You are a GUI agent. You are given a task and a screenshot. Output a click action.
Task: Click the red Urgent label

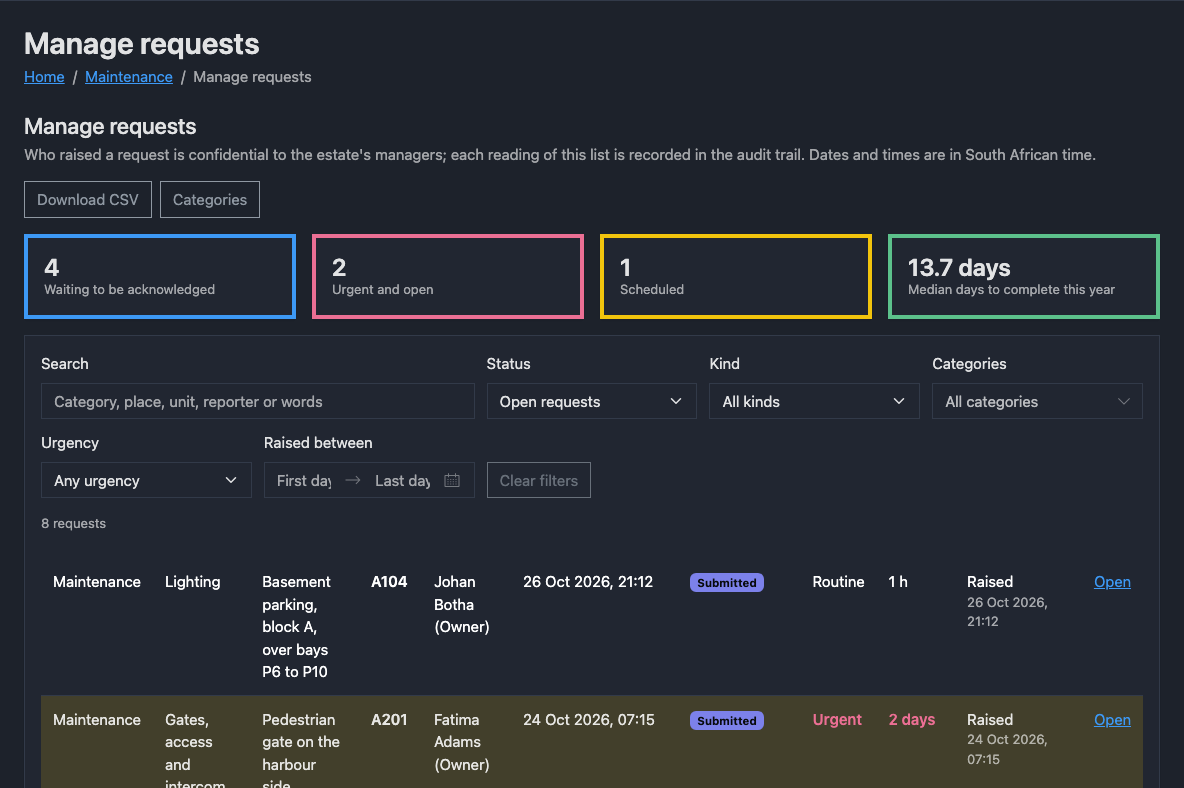pos(837,720)
